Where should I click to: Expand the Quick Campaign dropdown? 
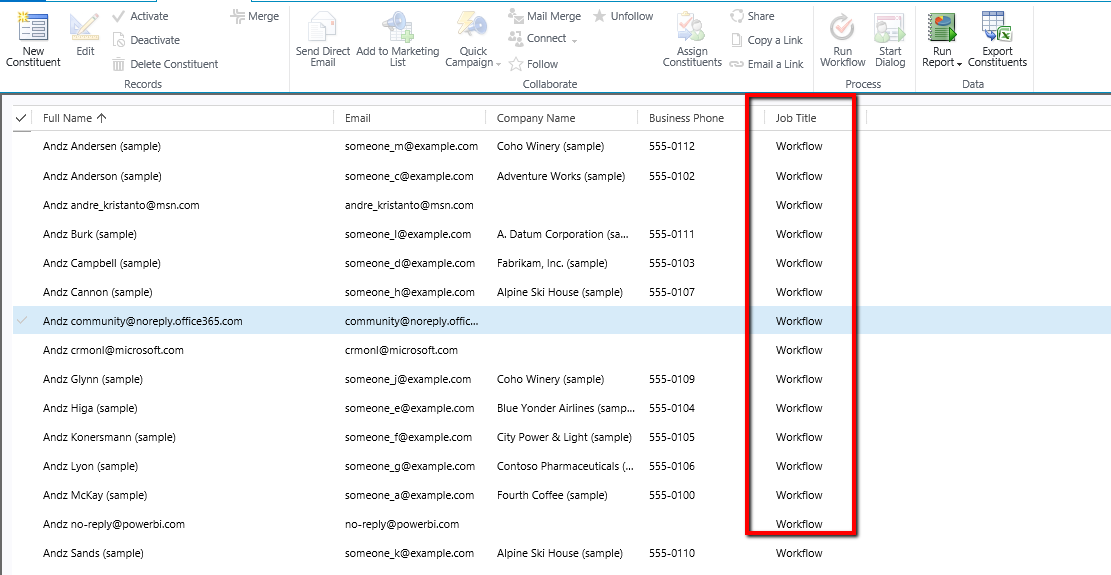[x=499, y=63]
